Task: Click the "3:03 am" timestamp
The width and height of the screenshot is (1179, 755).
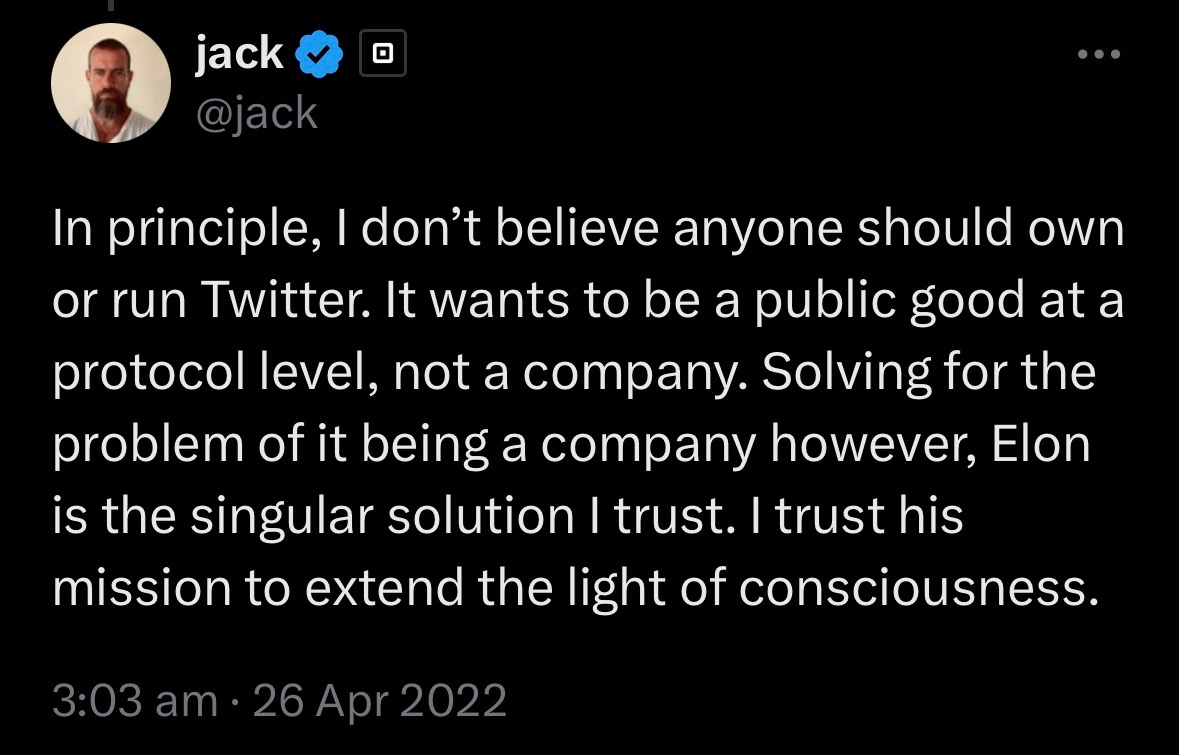Action: pos(135,701)
